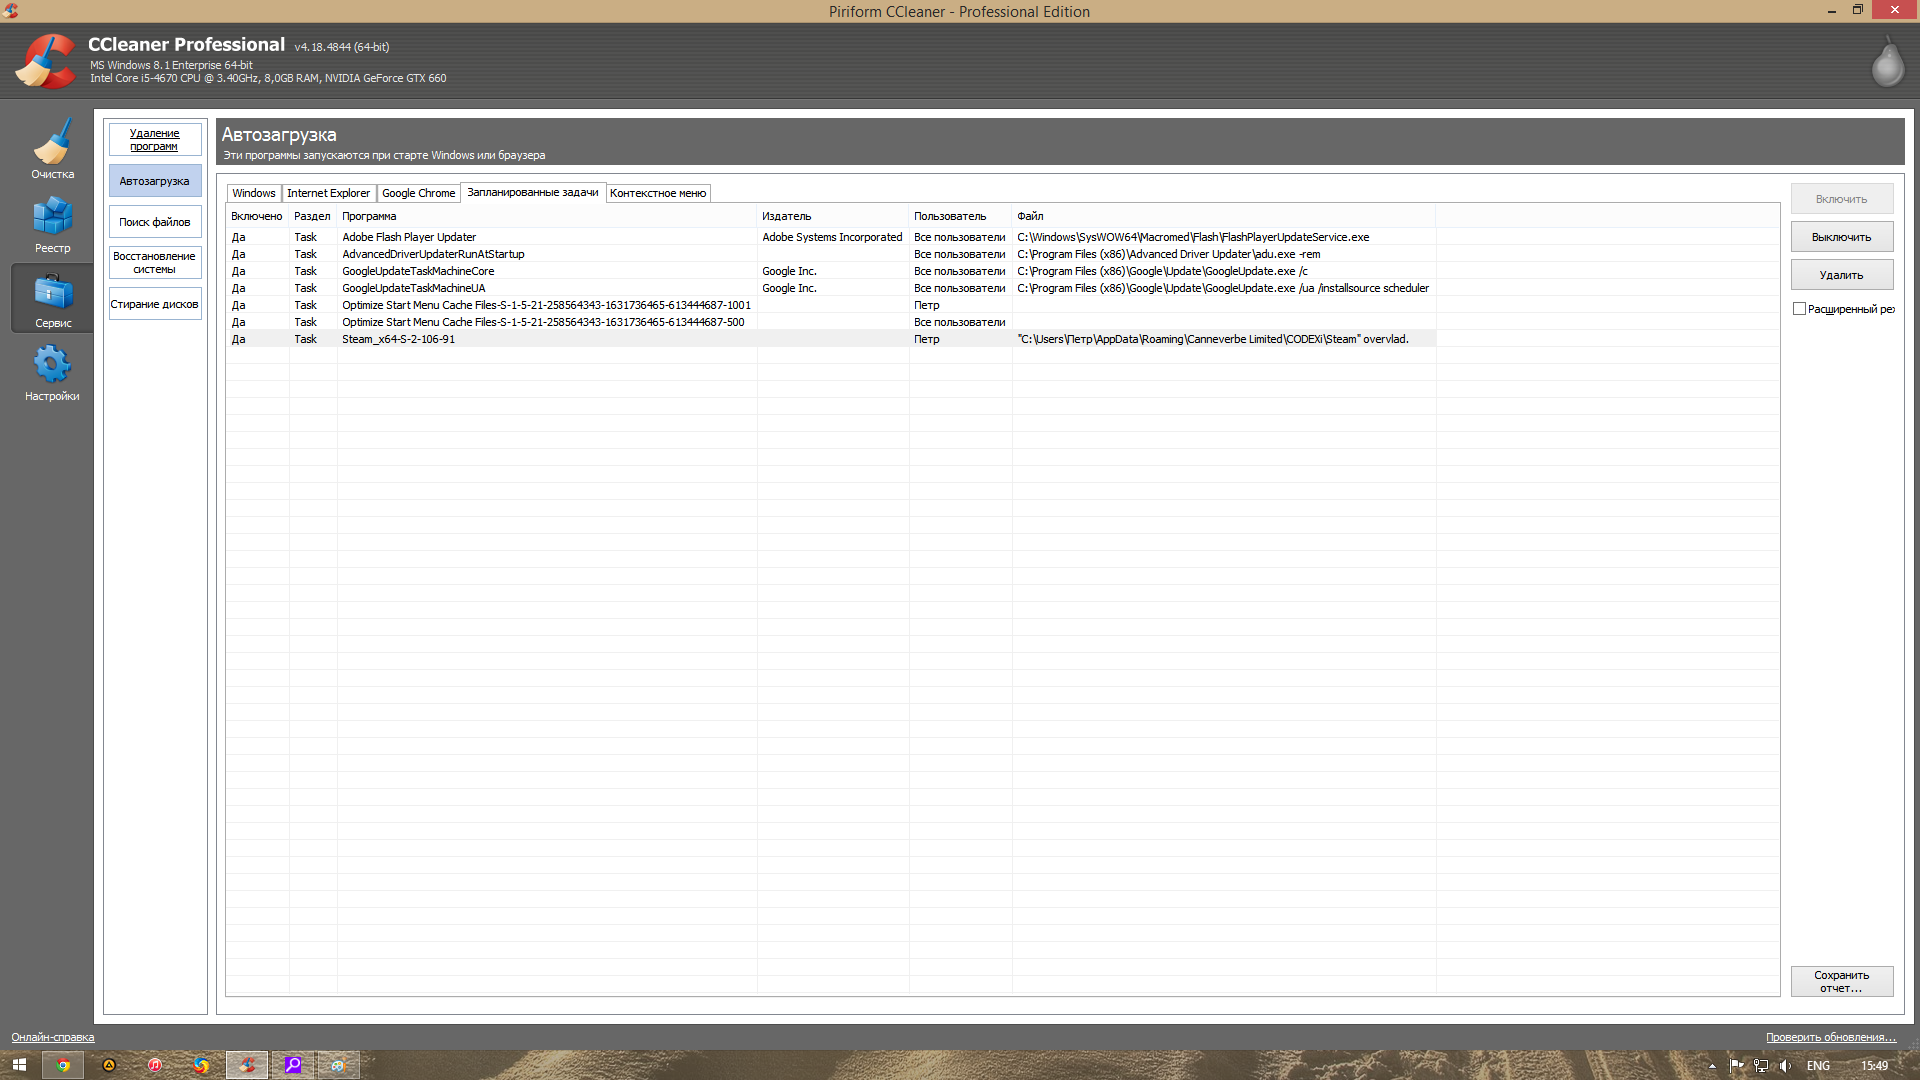Click the iTunes taskbar icon
Screen dimensions: 1920x1080
155,1065
